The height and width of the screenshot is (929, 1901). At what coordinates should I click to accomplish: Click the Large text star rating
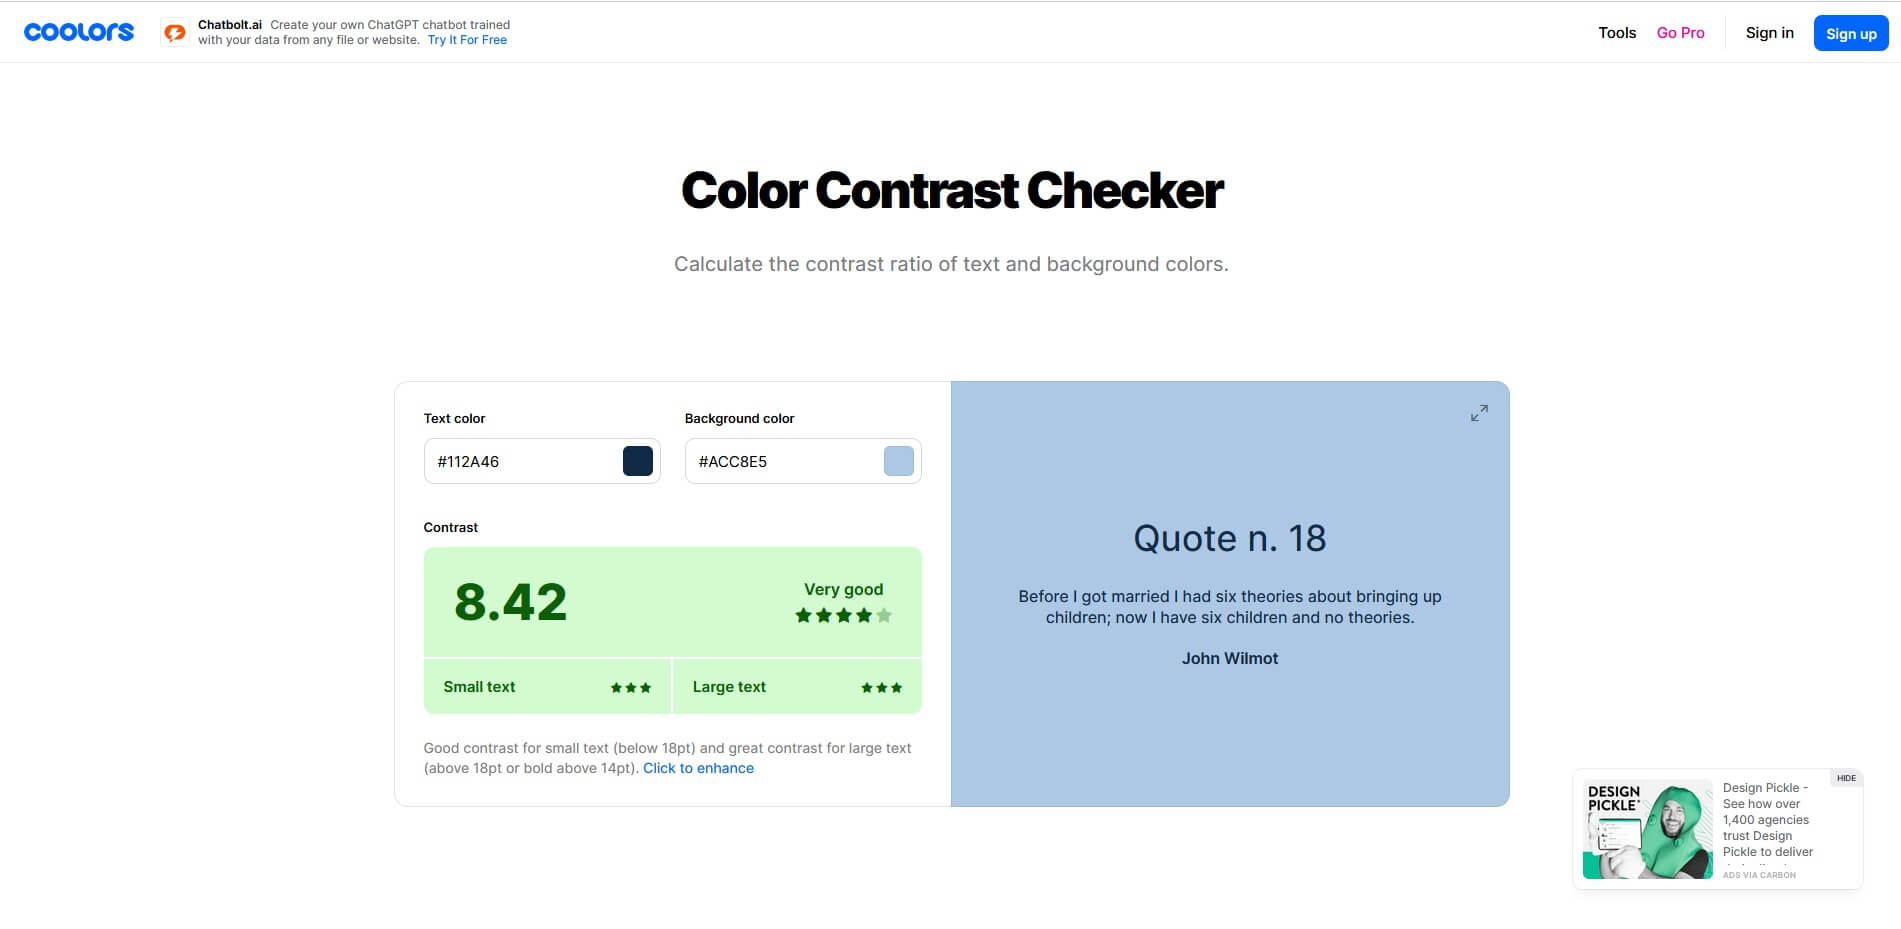pyautogui.click(x=881, y=688)
